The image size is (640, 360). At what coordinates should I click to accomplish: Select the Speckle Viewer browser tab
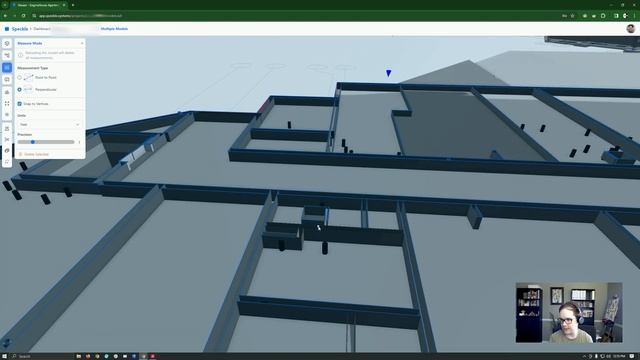tap(39, 5)
